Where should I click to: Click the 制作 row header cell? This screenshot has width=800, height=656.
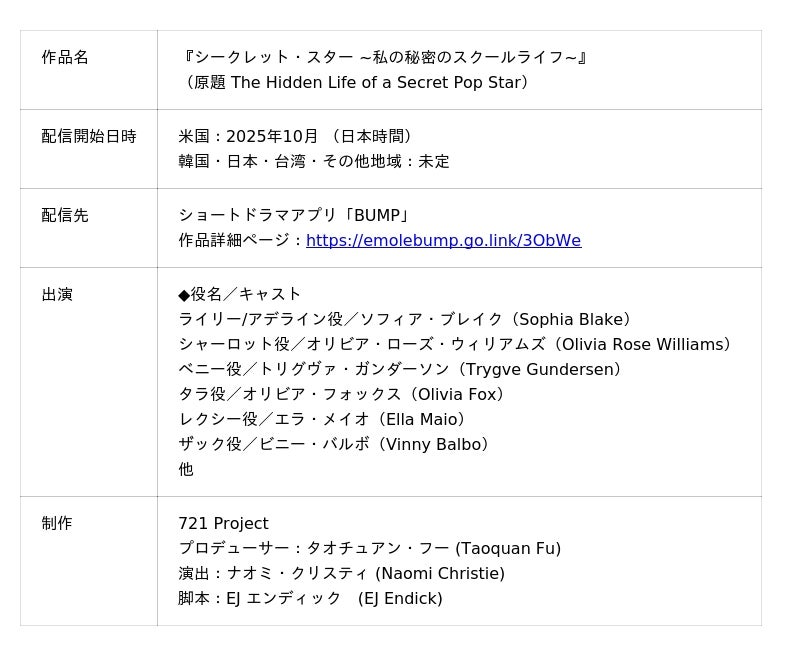(x=57, y=524)
